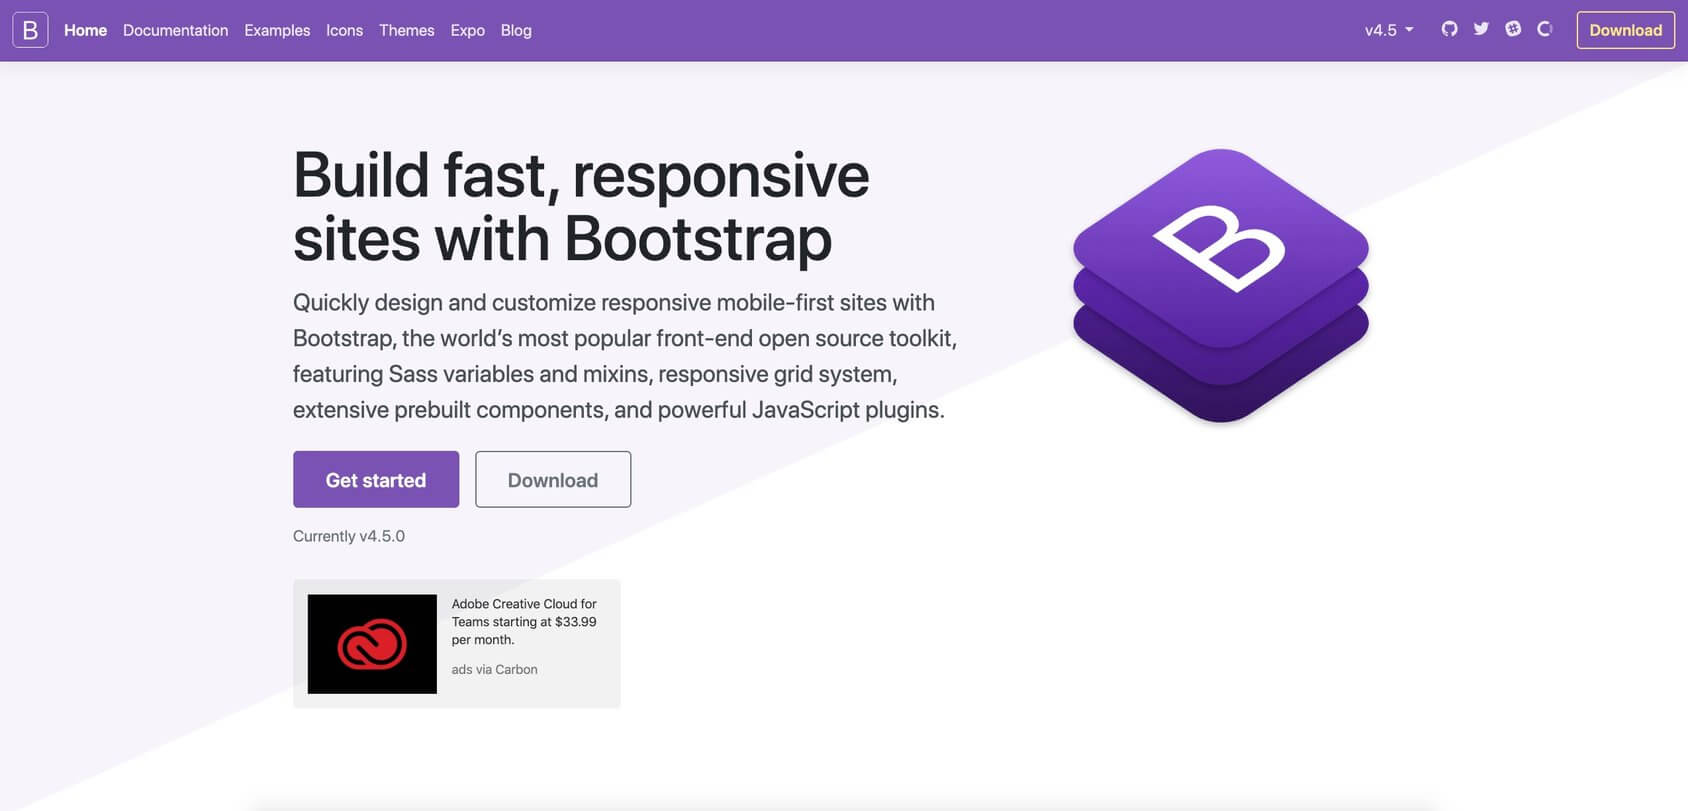Click the 'Build fast, responsive sites' headline
Image resolution: width=1688 pixels, height=811 pixels.
581,207
